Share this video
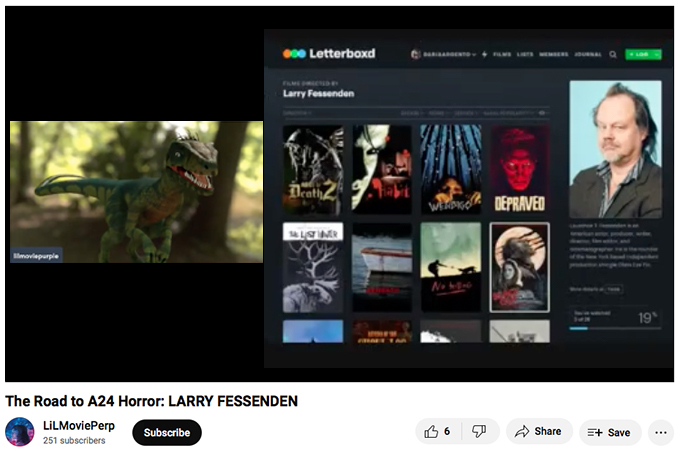Screen dimensions: 680x456 538,432
